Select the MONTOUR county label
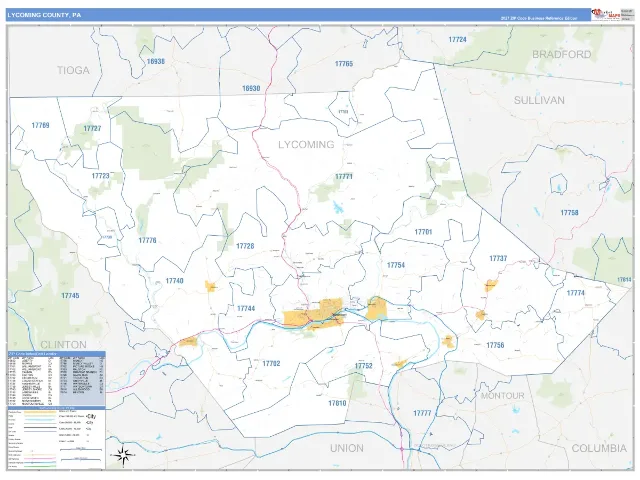The width and height of the screenshot is (640, 480). pyautogui.click(x=502, y=396)
